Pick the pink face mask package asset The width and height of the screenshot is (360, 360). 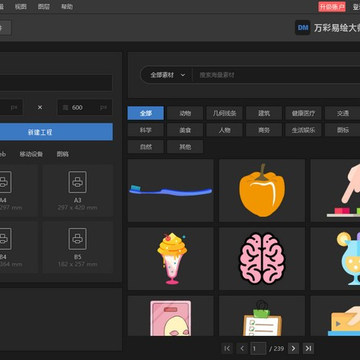(171, 316)
